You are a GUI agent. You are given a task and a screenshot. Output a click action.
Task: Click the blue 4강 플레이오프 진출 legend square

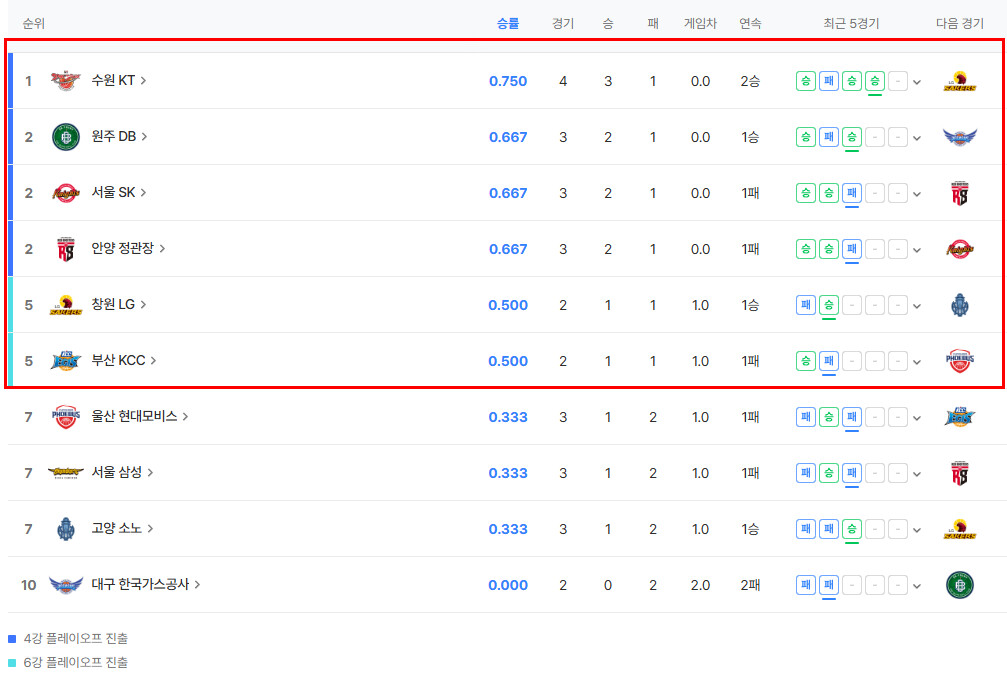(x=12, y=639)
